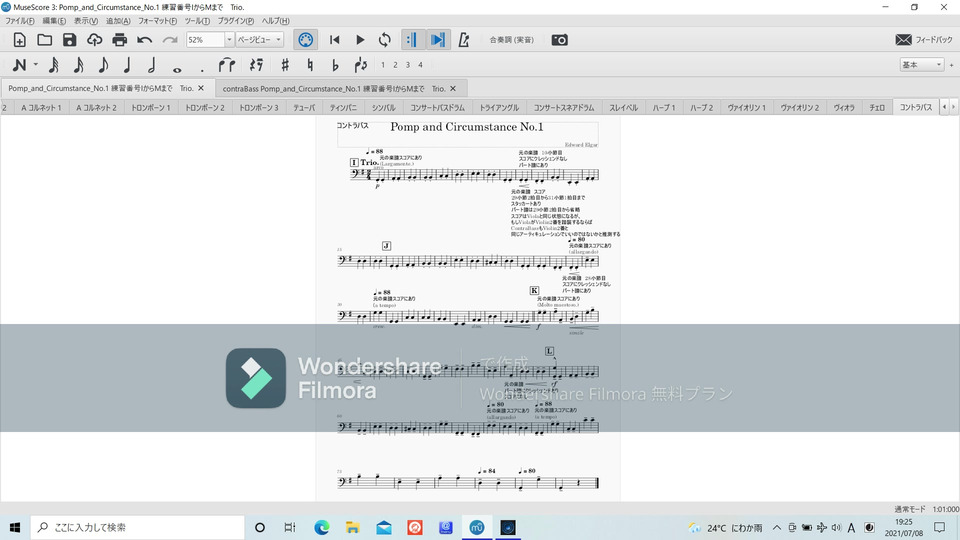
Task: Upload score to cloud icon
Action: point(94,40)
